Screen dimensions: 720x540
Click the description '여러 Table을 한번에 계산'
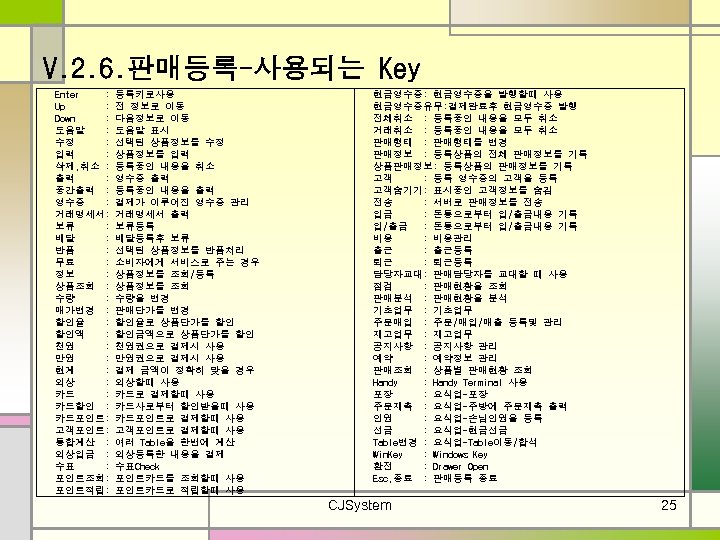[x=174, y=442]
